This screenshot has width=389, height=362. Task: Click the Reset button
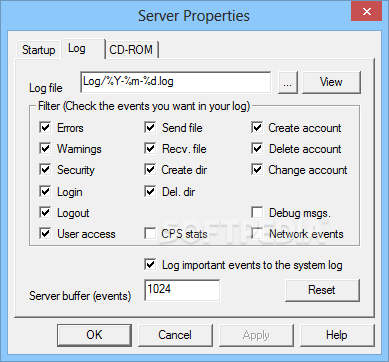click(322, 290)
